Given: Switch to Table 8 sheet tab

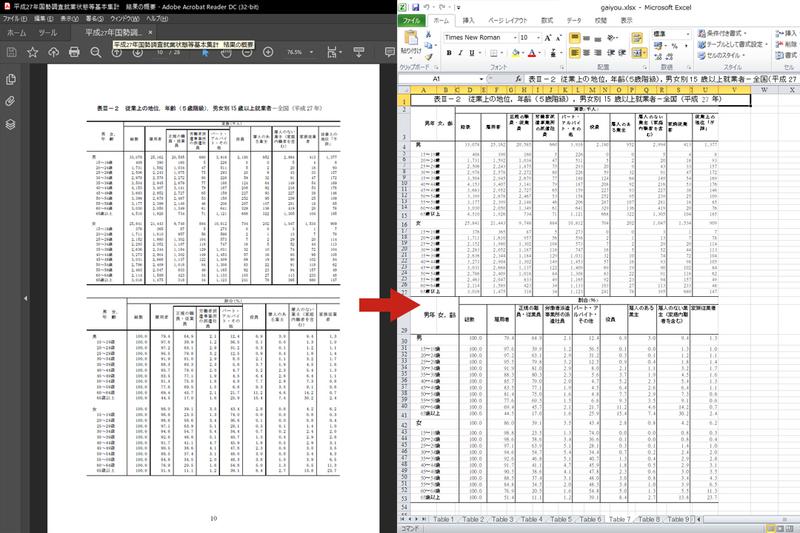Looking at the screenshot, I should pos(648,519).
